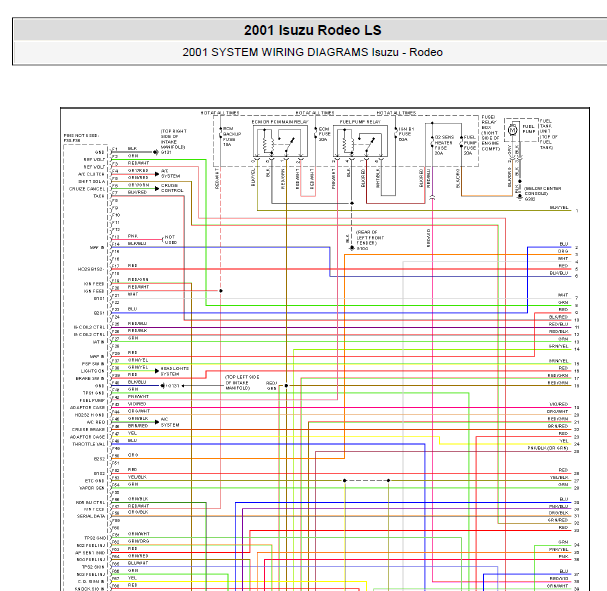The image size is (607, 591).
Task: Click the A/C CLUTCH pin label
Action: tap(91, 174)
